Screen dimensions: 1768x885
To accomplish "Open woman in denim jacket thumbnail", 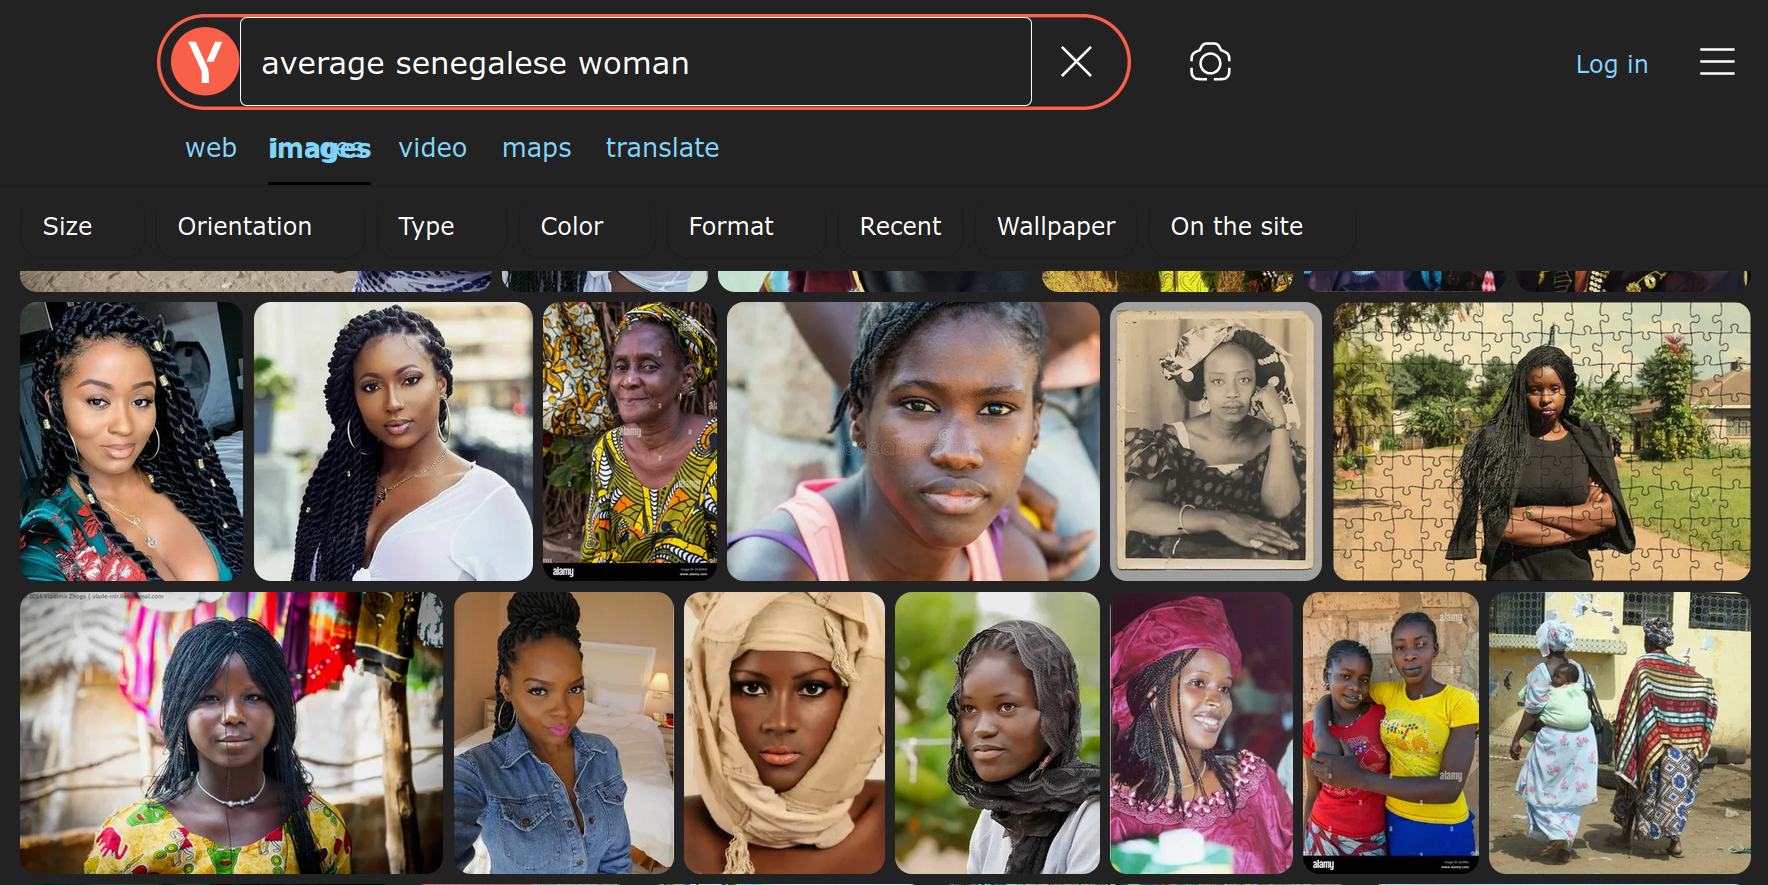I will (564, 733).
